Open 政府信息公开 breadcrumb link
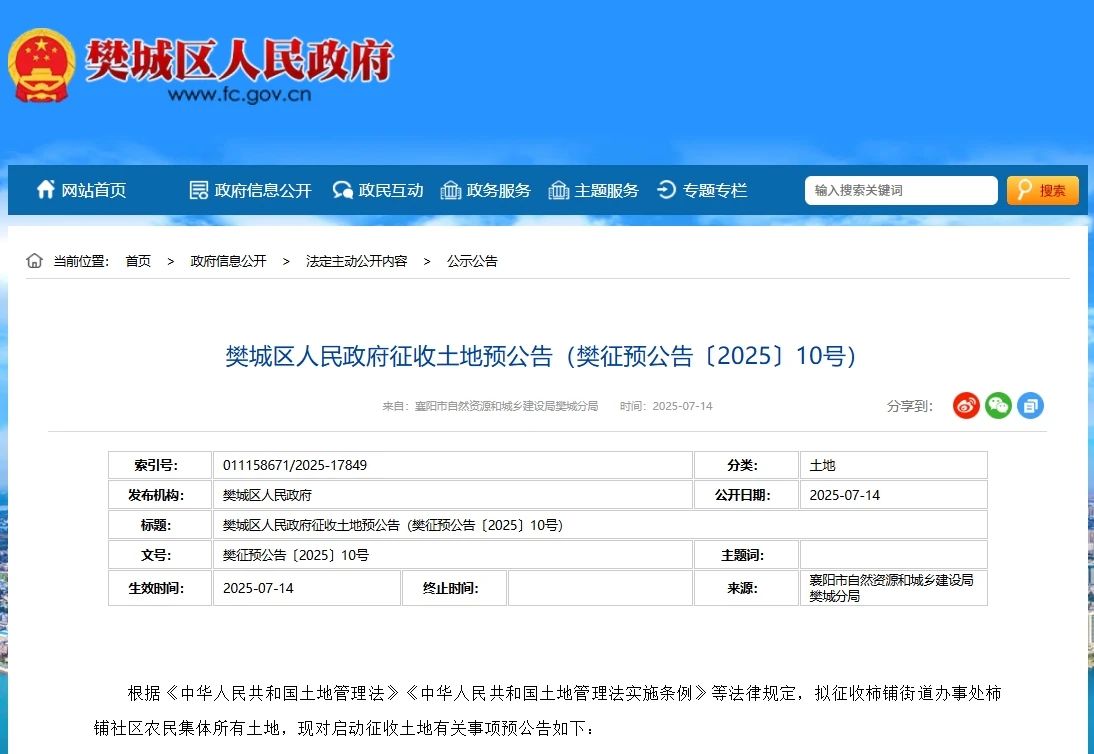The height and width of the screenshot is (754, 1094). [229, 261]
